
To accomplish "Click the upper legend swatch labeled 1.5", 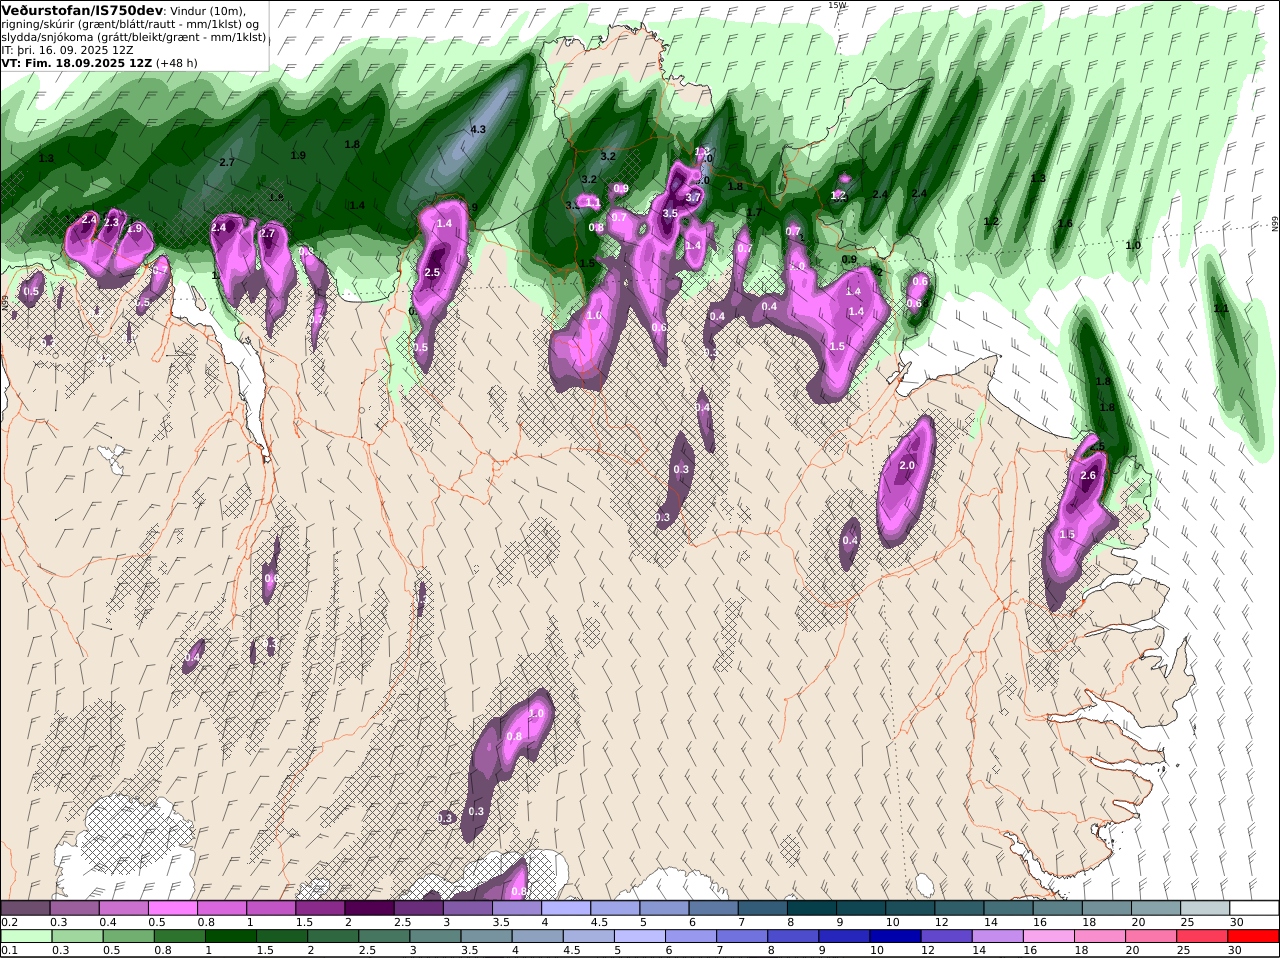I will pos(319,907).
